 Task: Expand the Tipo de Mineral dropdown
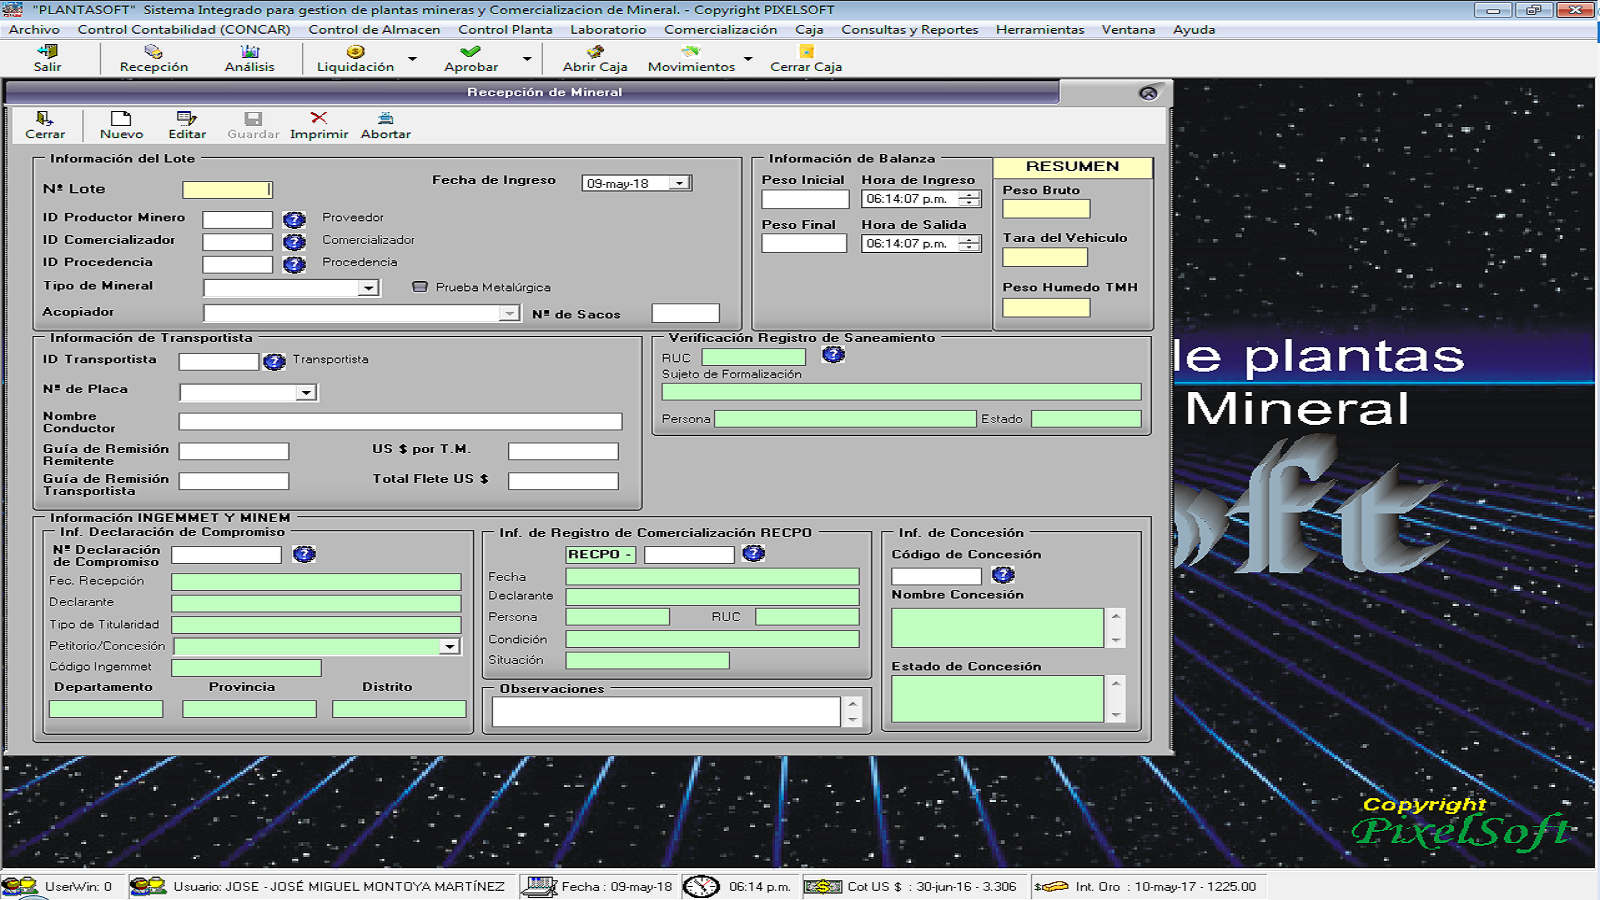click(x=368, y=288)
